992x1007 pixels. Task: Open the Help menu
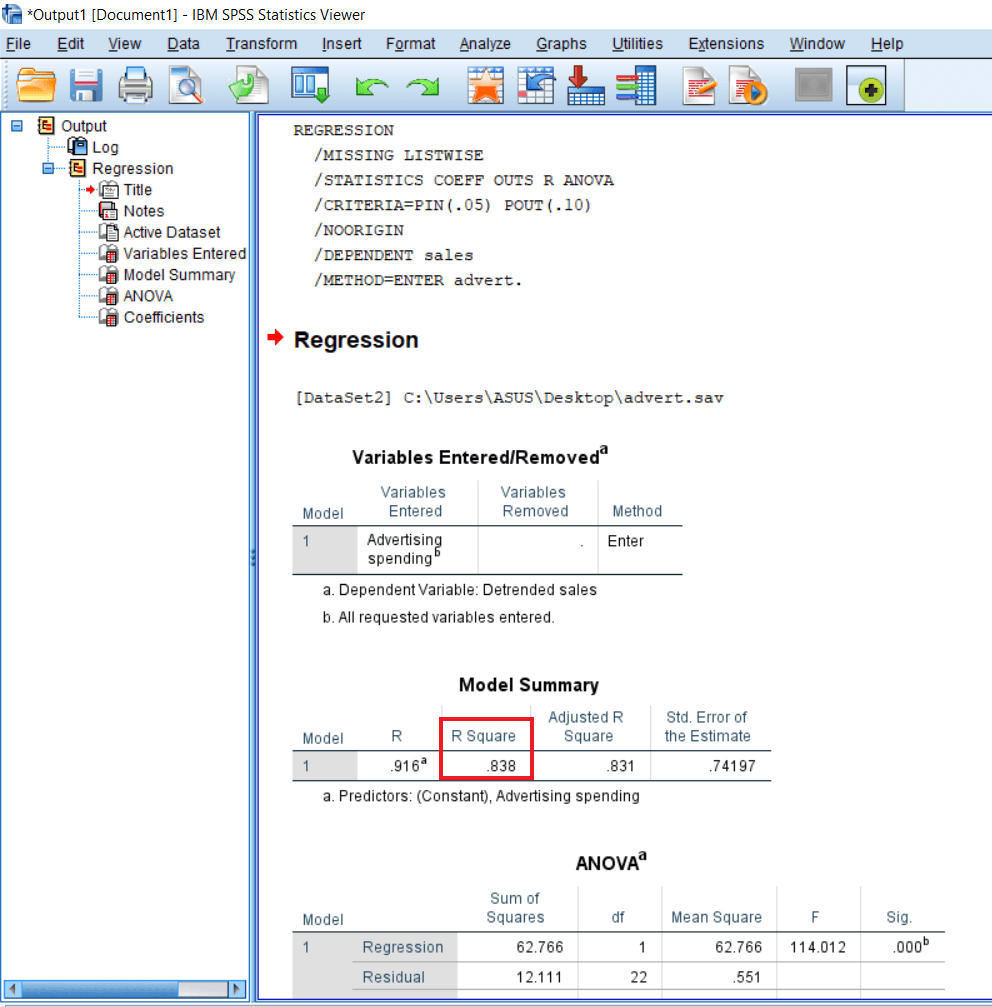click(x=887, y=44)
